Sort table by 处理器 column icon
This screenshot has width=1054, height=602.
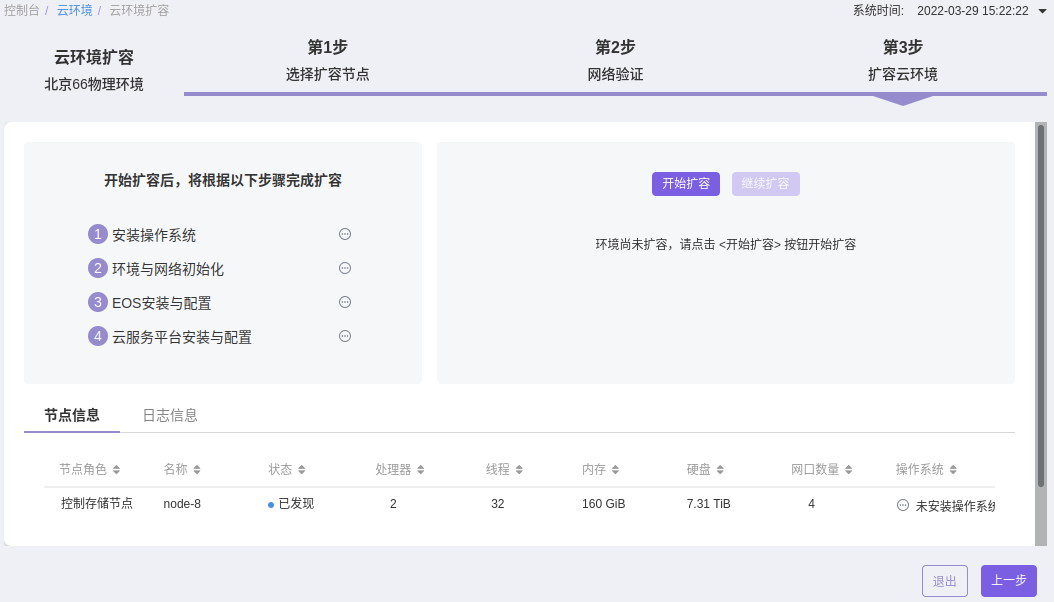coord(421,470)
